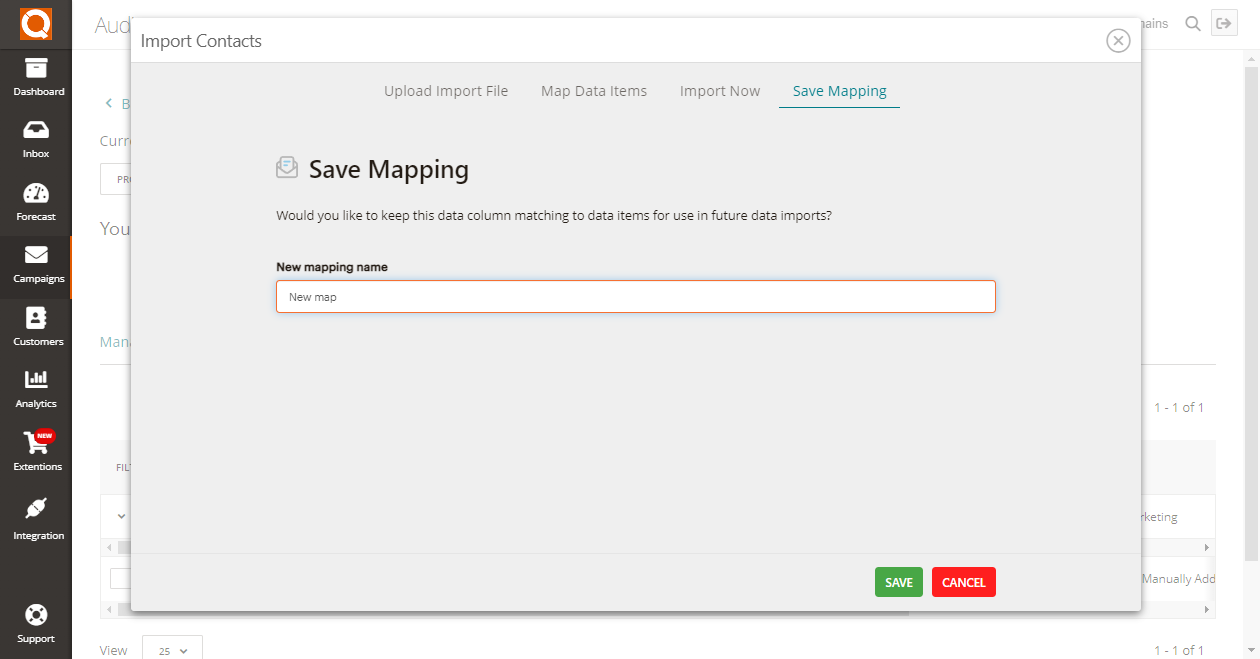Click the logout icon top right

(x=1224, y=22)
